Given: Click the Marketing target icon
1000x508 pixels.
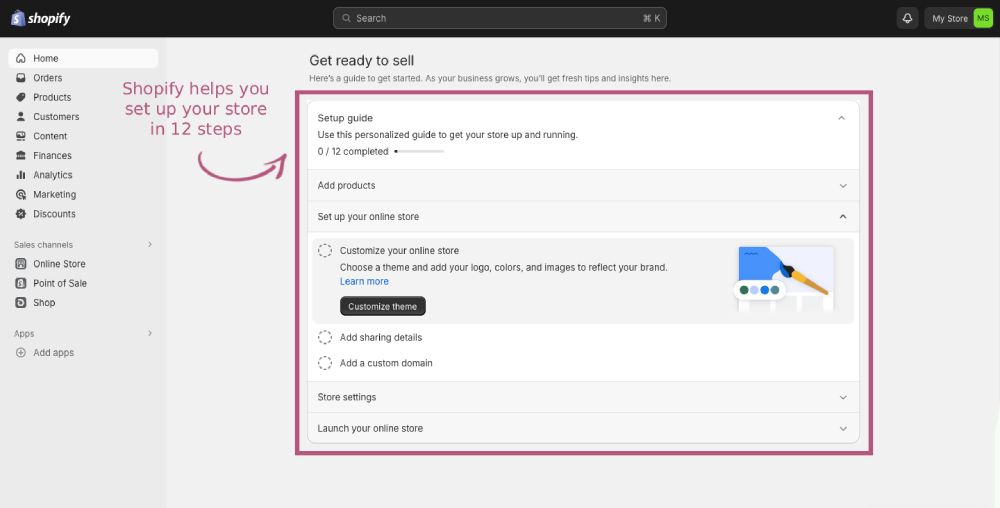Looking at the screenshot, I should (21, 194).
